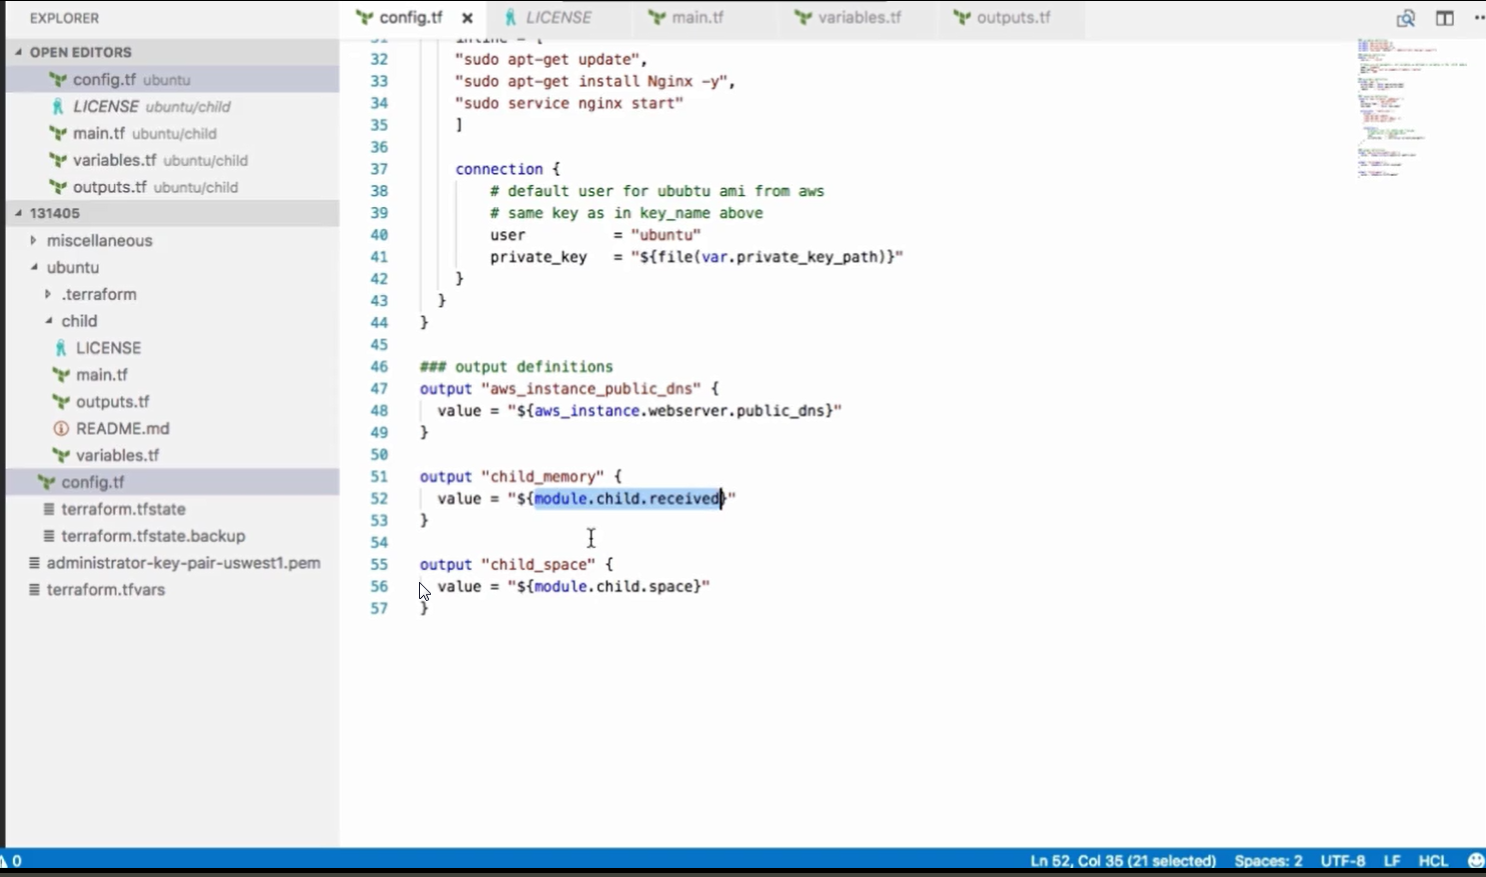1486x877 pixels.
Task: Click the license icon on the LICENSE tab
Action: [x=510, y=18]
